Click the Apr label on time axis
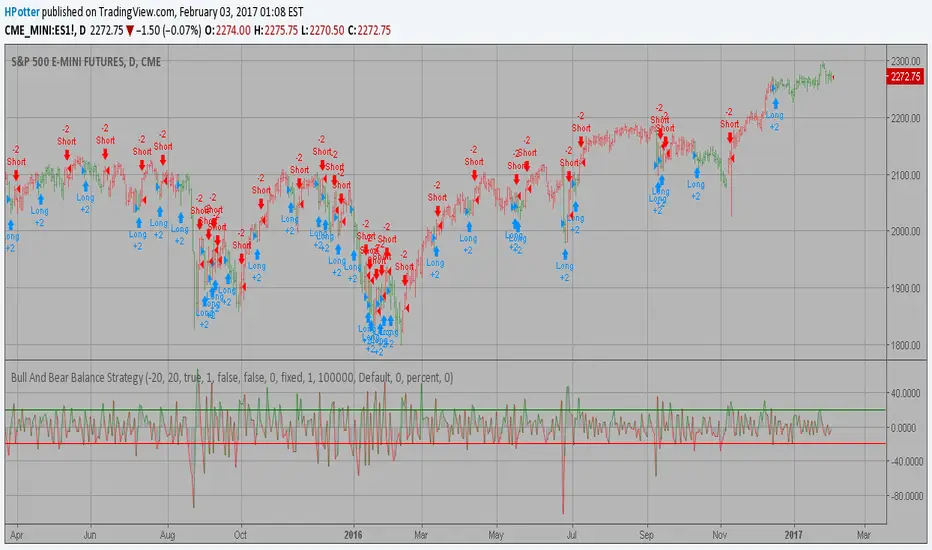 coord(17,535)
